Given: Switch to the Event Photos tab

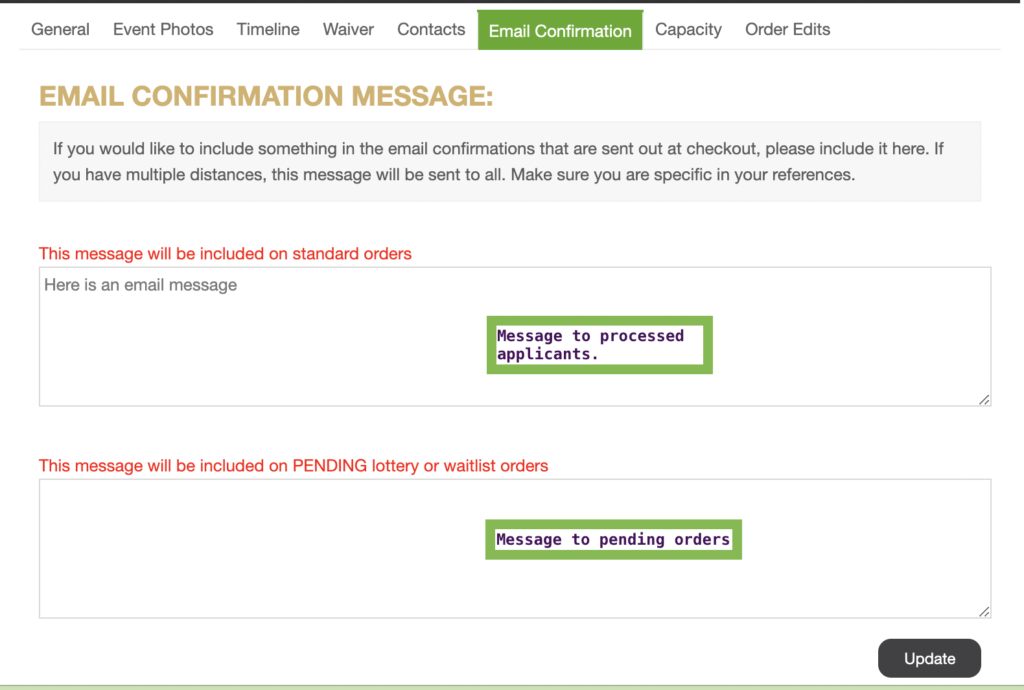Looking at the screenshot, I should point(163,29).
